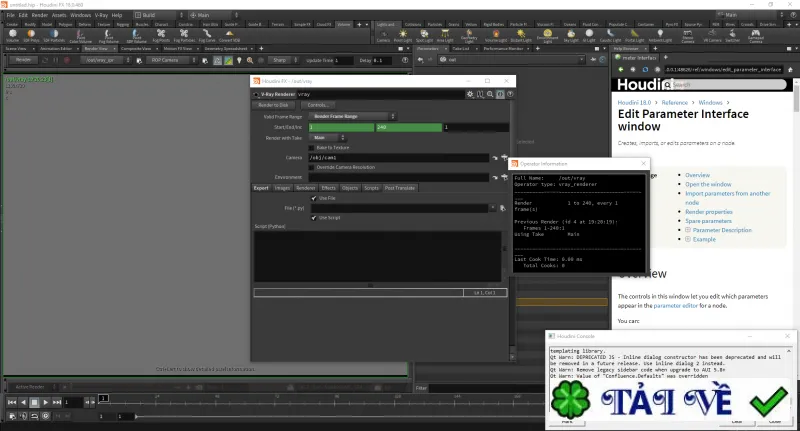Open the gear menu in V-Ray parameters
The image size is (800, 431).
pyautogui.click(x=470, y=94)
